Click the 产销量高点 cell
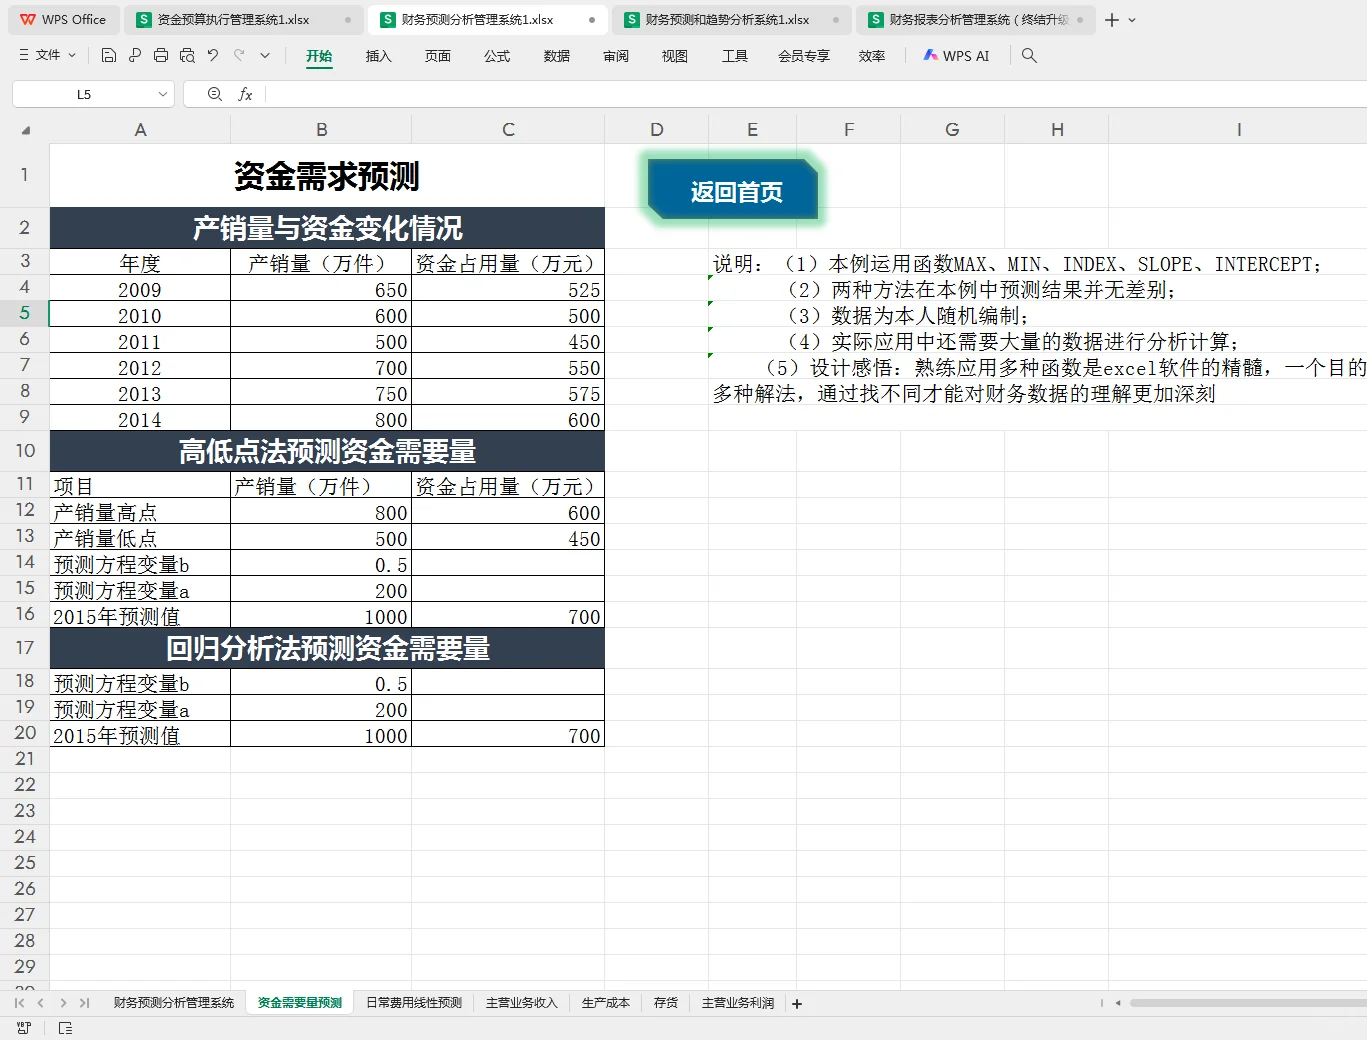 140,512
